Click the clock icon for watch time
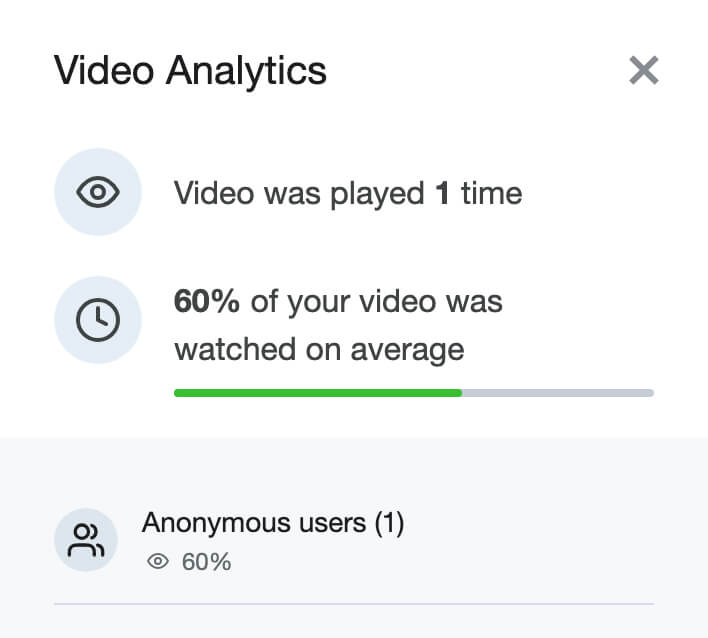Viewport: 708px width, 638px height. coord(98,320)
